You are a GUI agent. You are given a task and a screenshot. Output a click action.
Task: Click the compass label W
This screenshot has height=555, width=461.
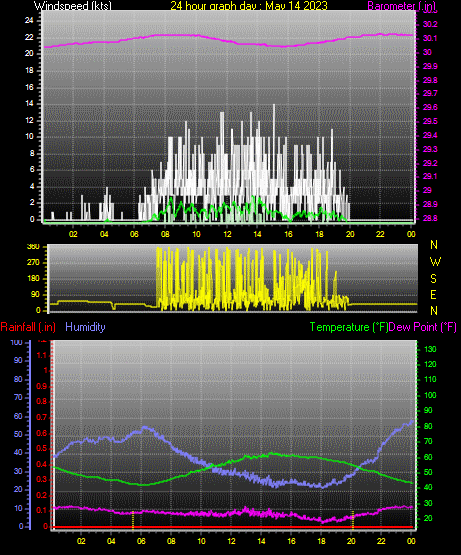(x=435, y=262)
